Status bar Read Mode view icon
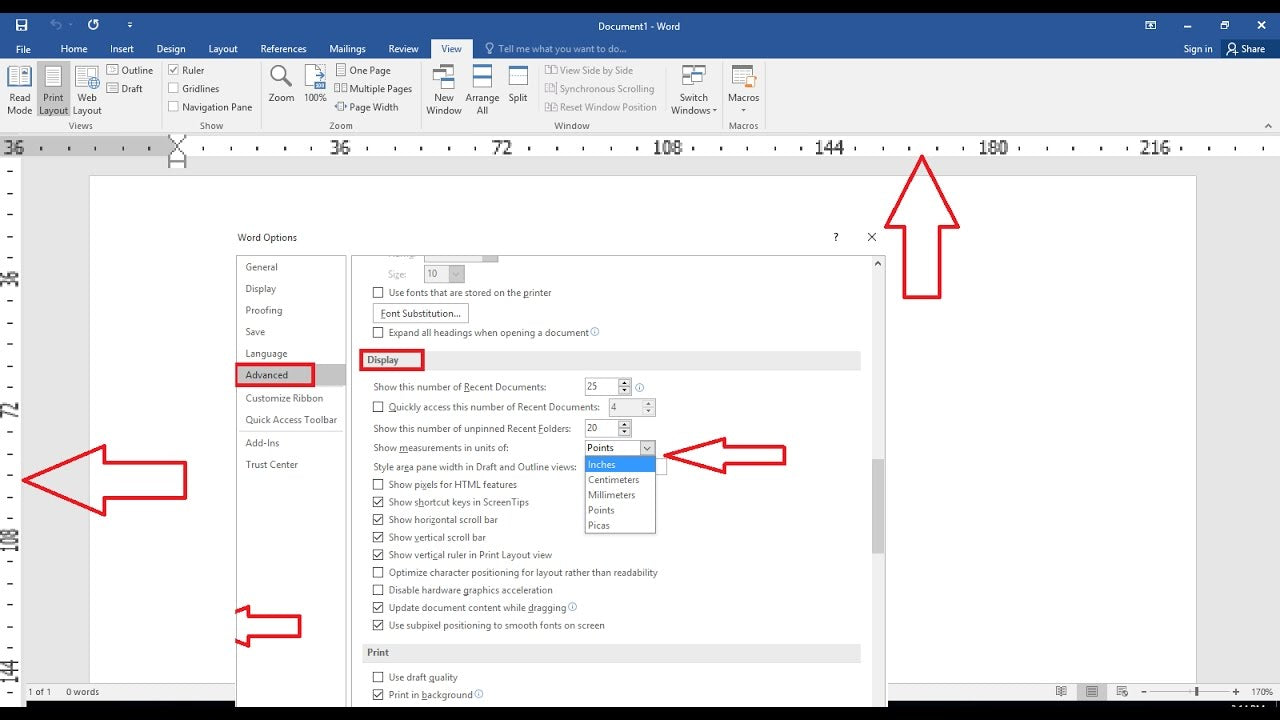The image size is (1280, 720). coord(1061,691)
